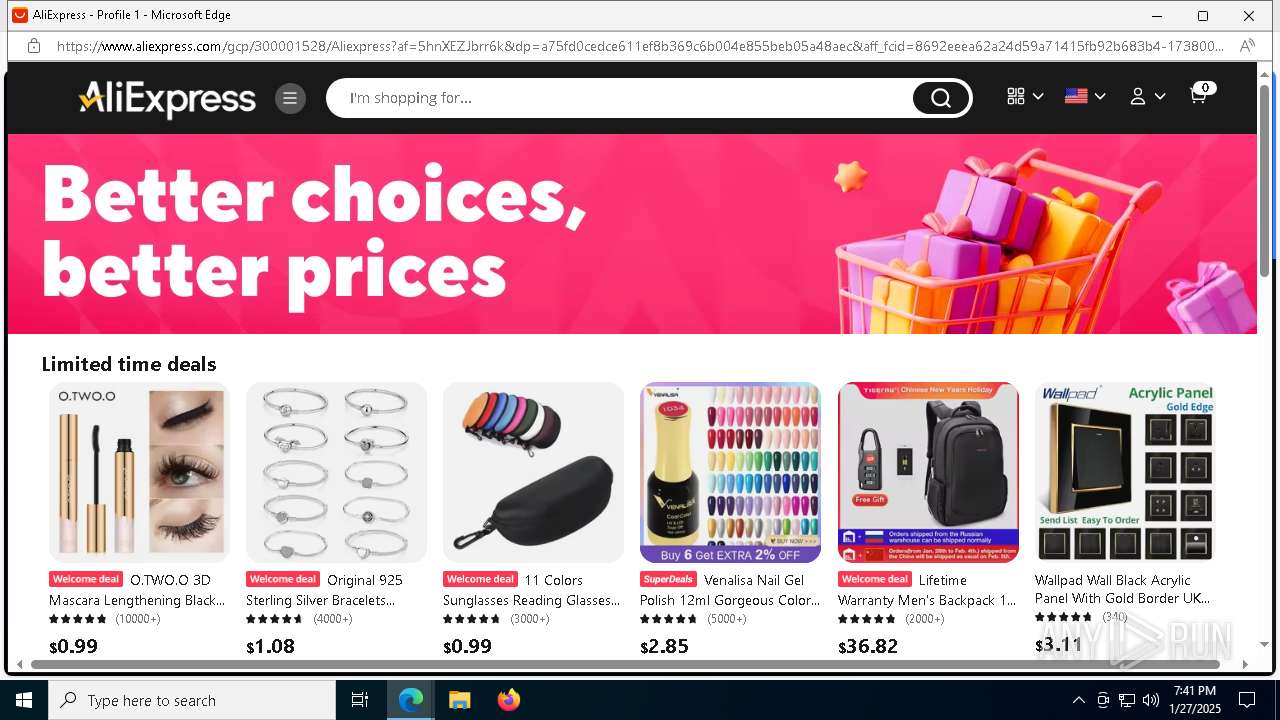Image resolution: width=1280 pixels, height=720 pixels.
Task: Select the men's backpack product image
Action: [928, 472]
